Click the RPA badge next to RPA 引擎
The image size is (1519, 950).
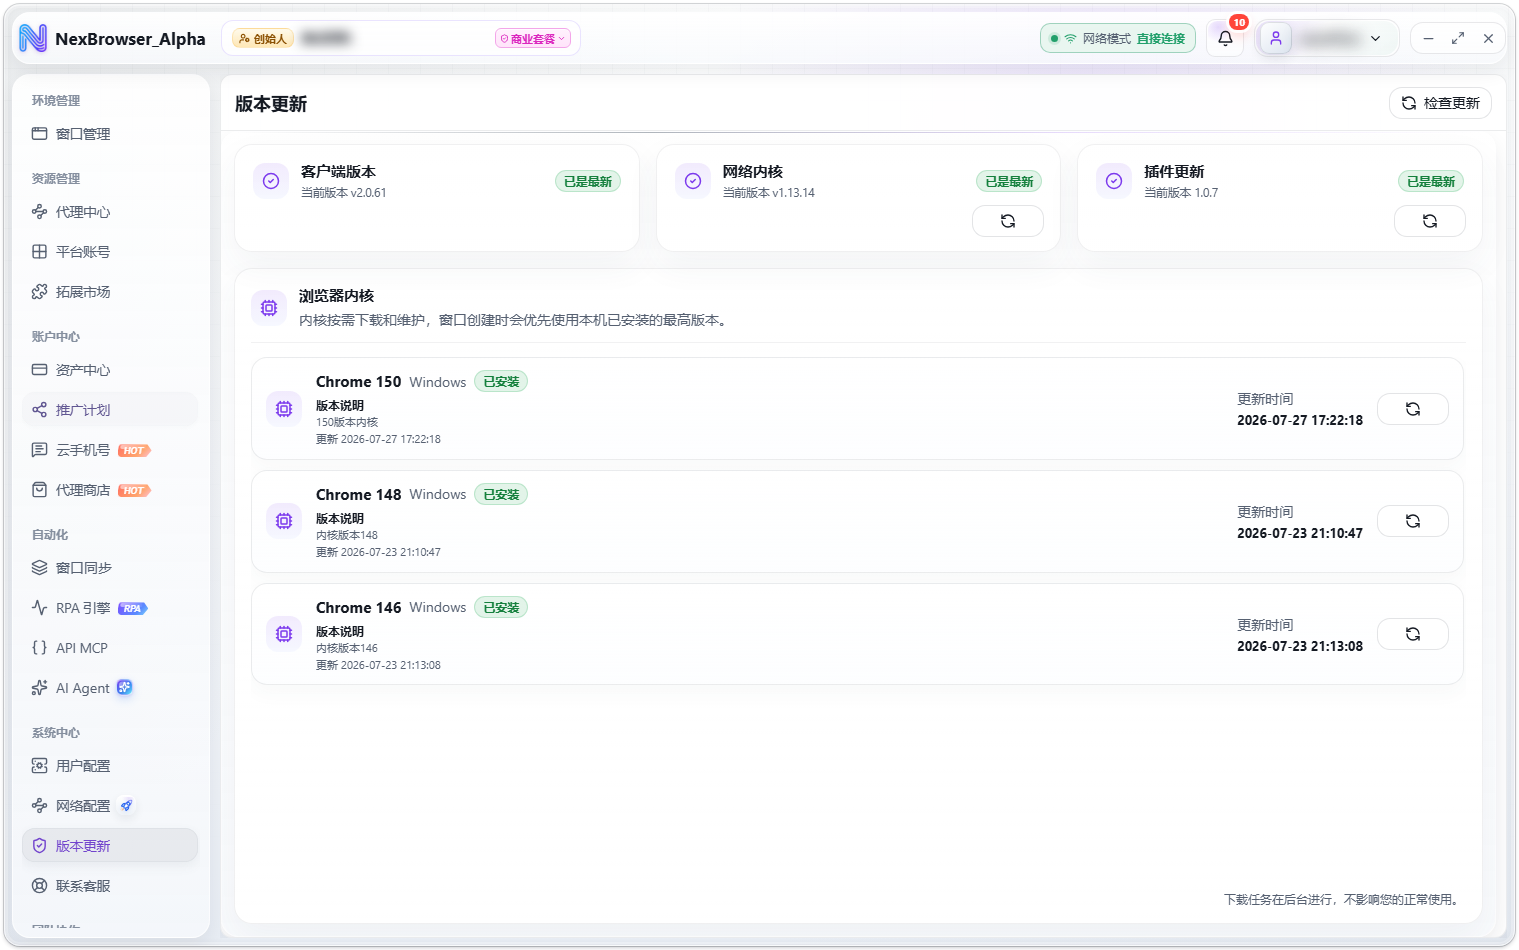(x=133, y=609)
